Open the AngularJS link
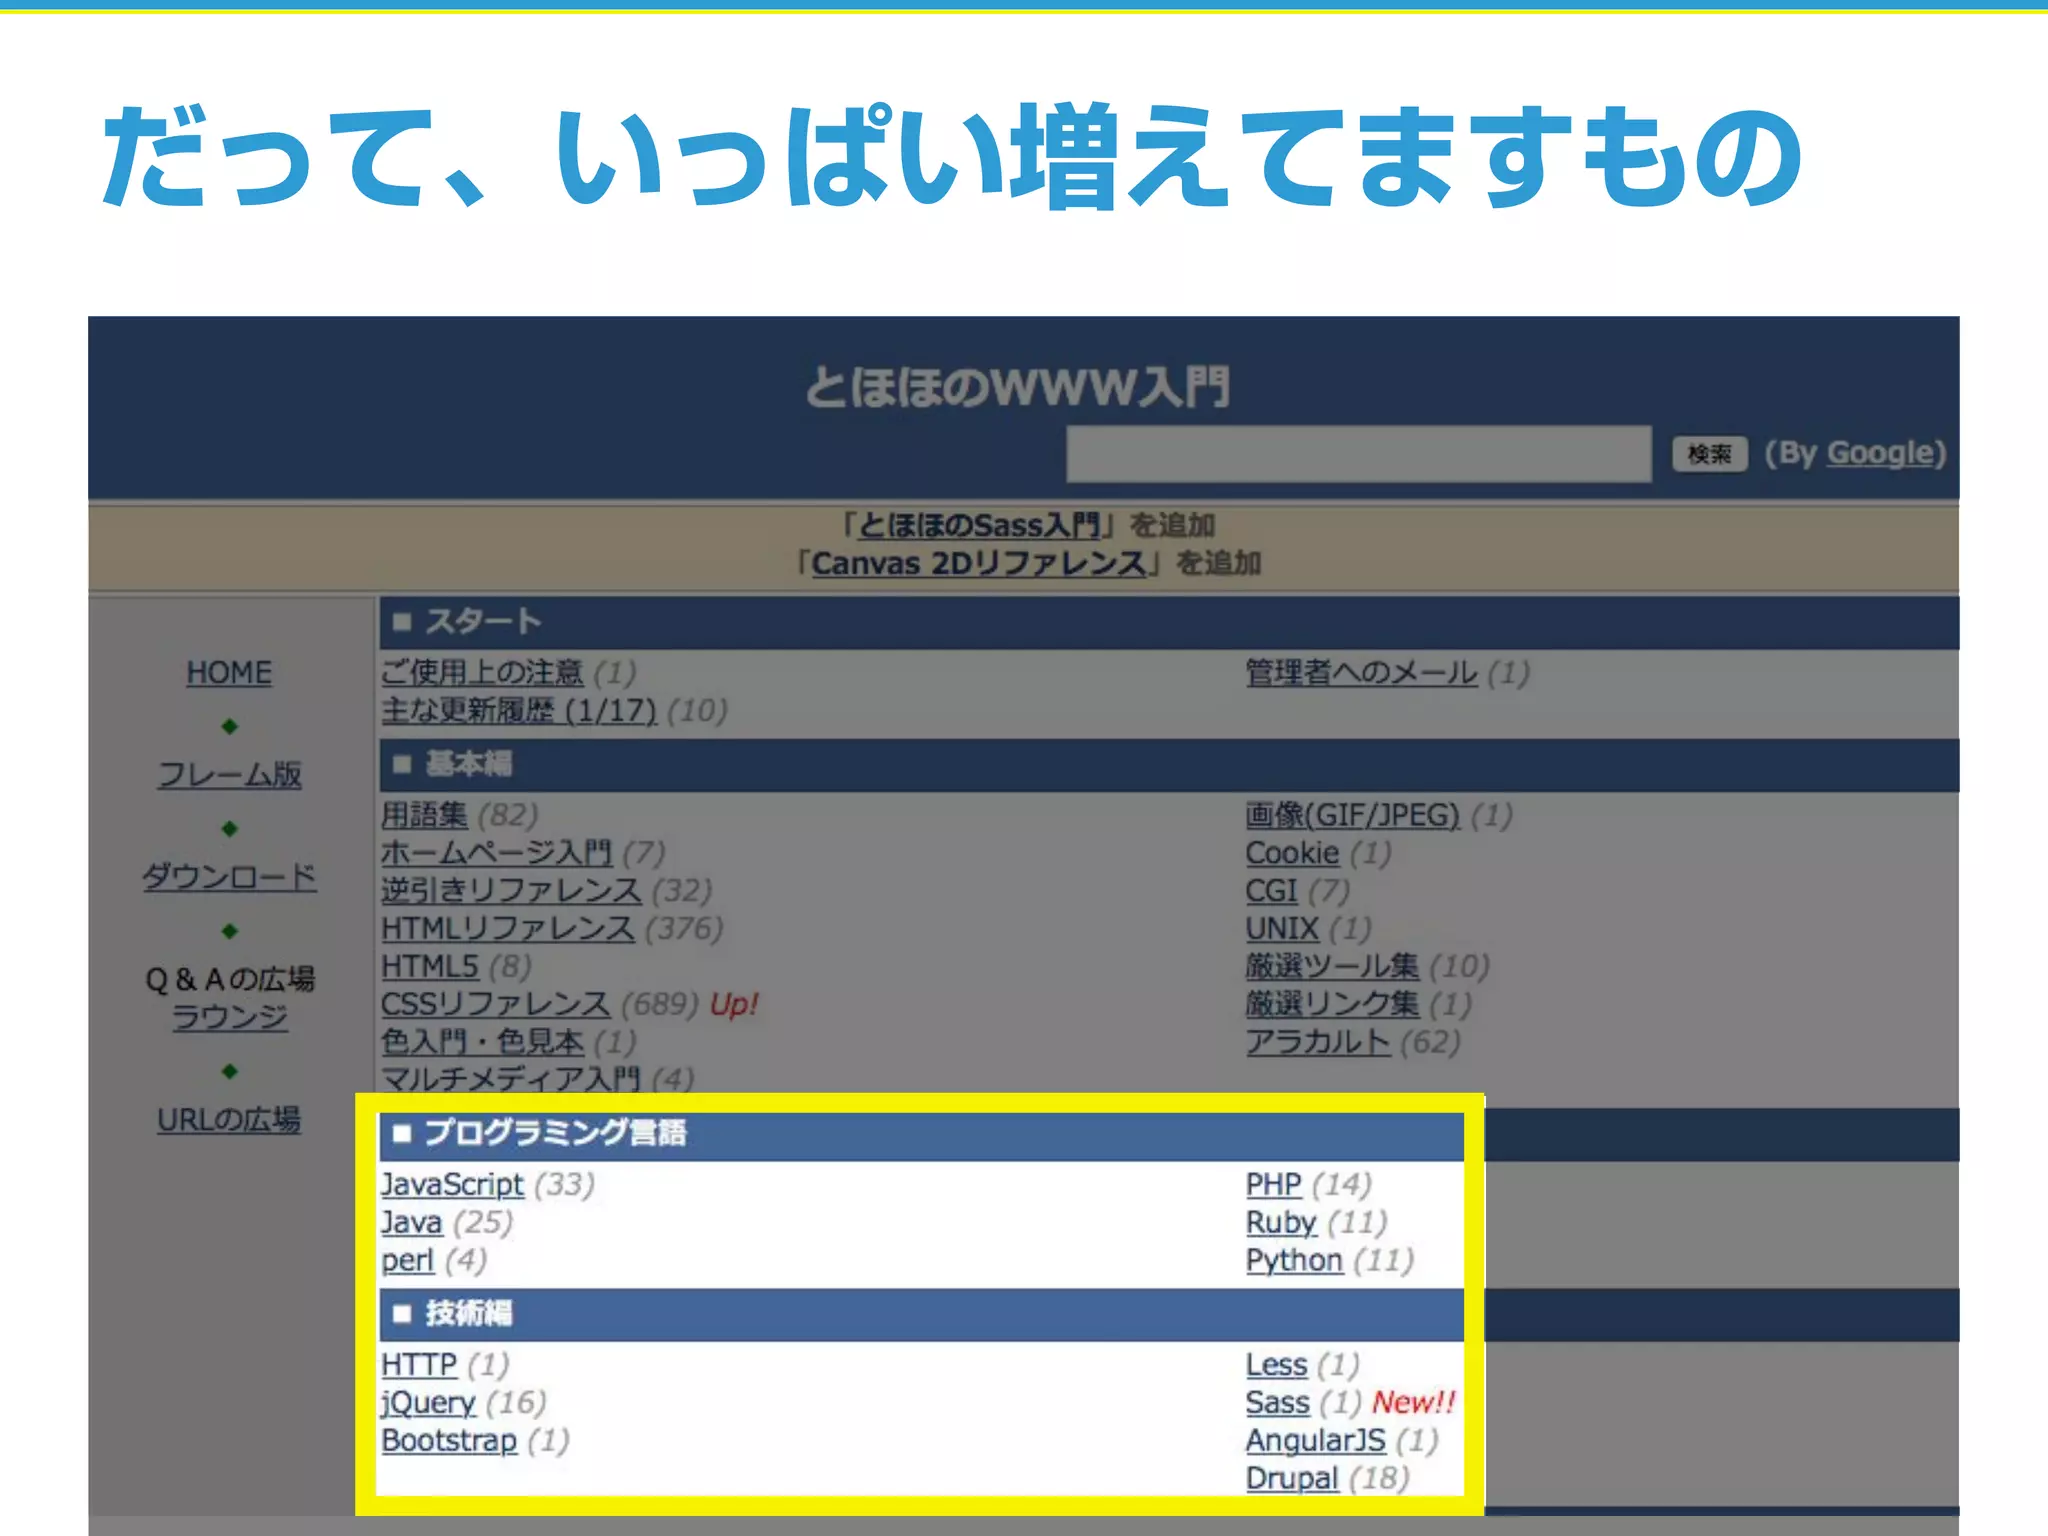The image size is (2048, 1536). tap(1315, 1441)
